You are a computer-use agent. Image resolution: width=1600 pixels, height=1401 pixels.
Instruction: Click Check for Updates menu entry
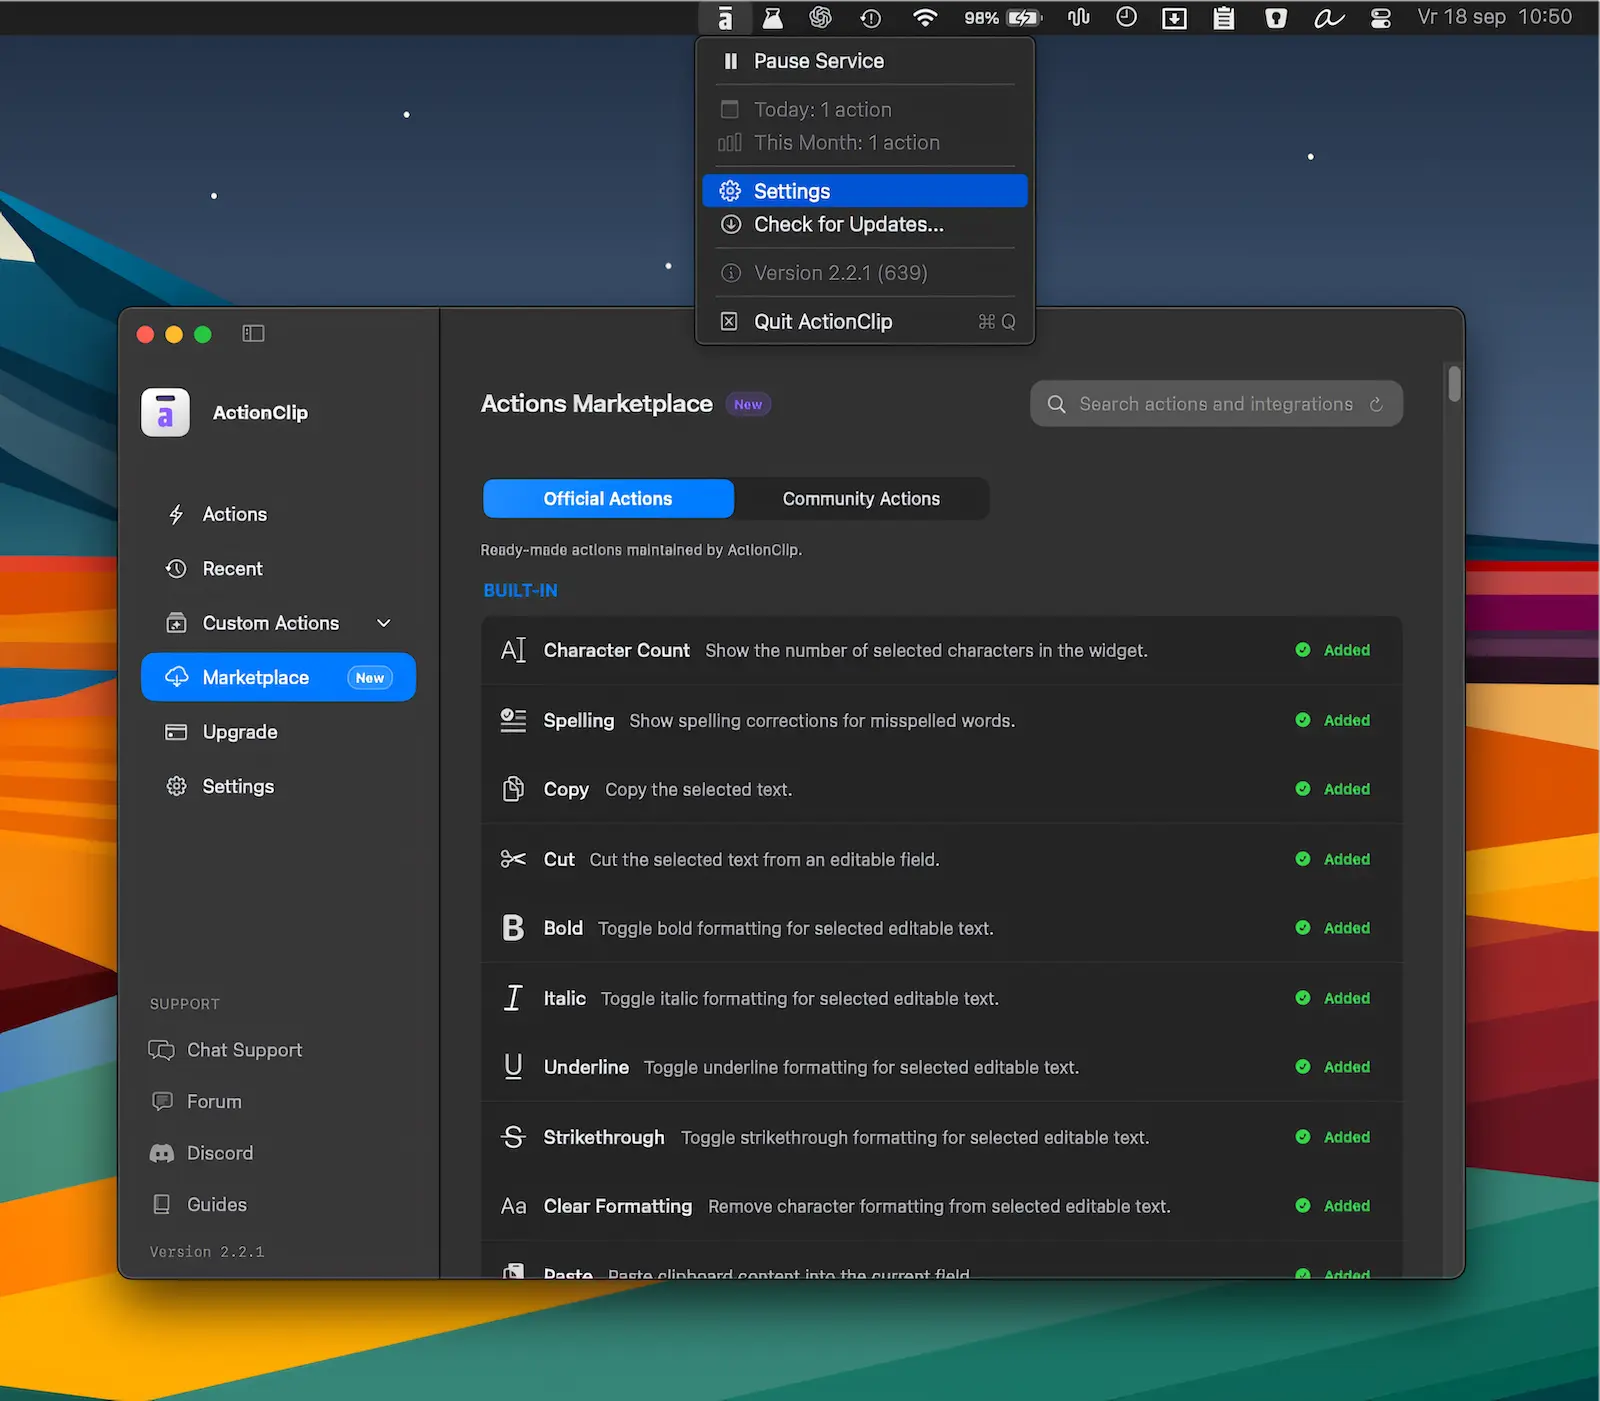point(865,225)
